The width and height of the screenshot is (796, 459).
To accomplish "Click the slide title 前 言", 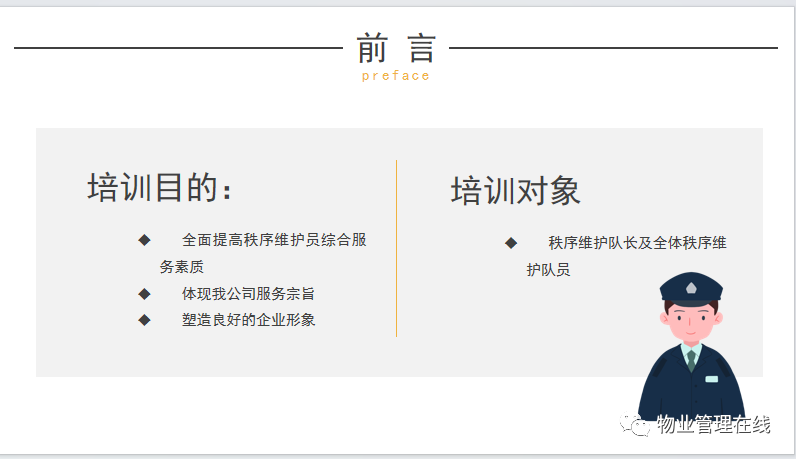I will (396, 48).
